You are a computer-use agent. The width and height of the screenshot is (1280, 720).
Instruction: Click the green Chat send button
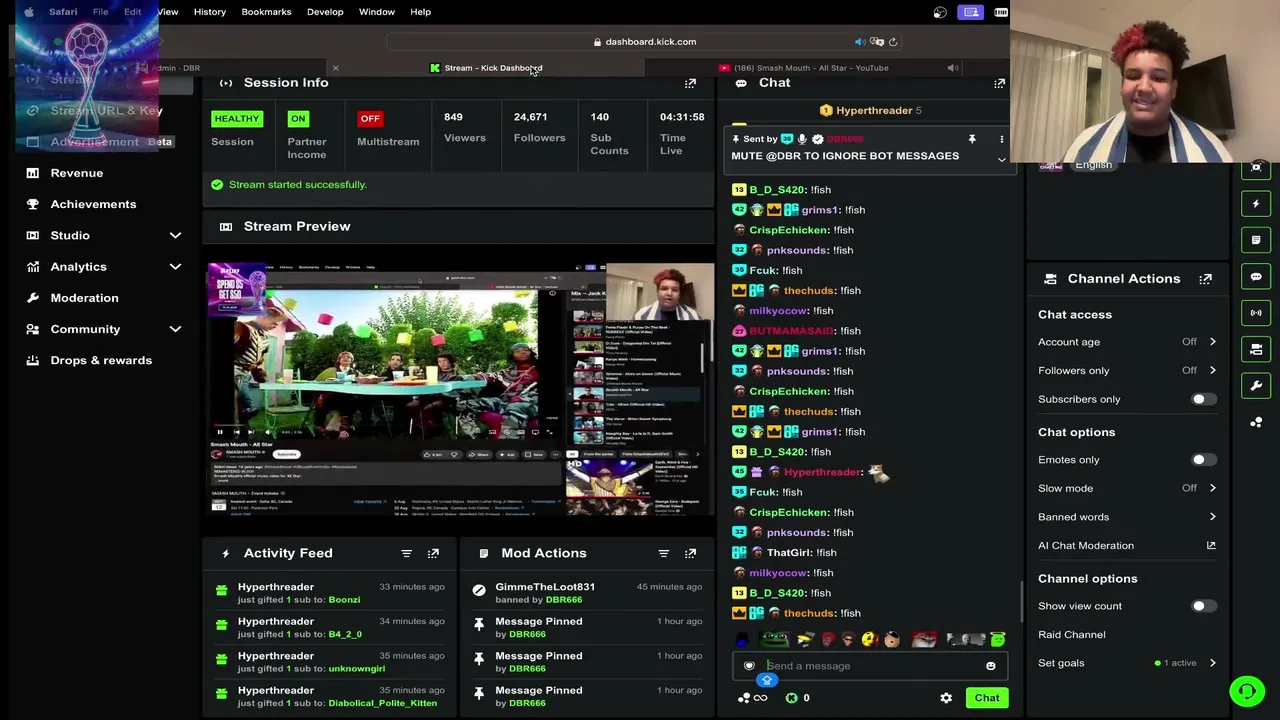[987, 698]
